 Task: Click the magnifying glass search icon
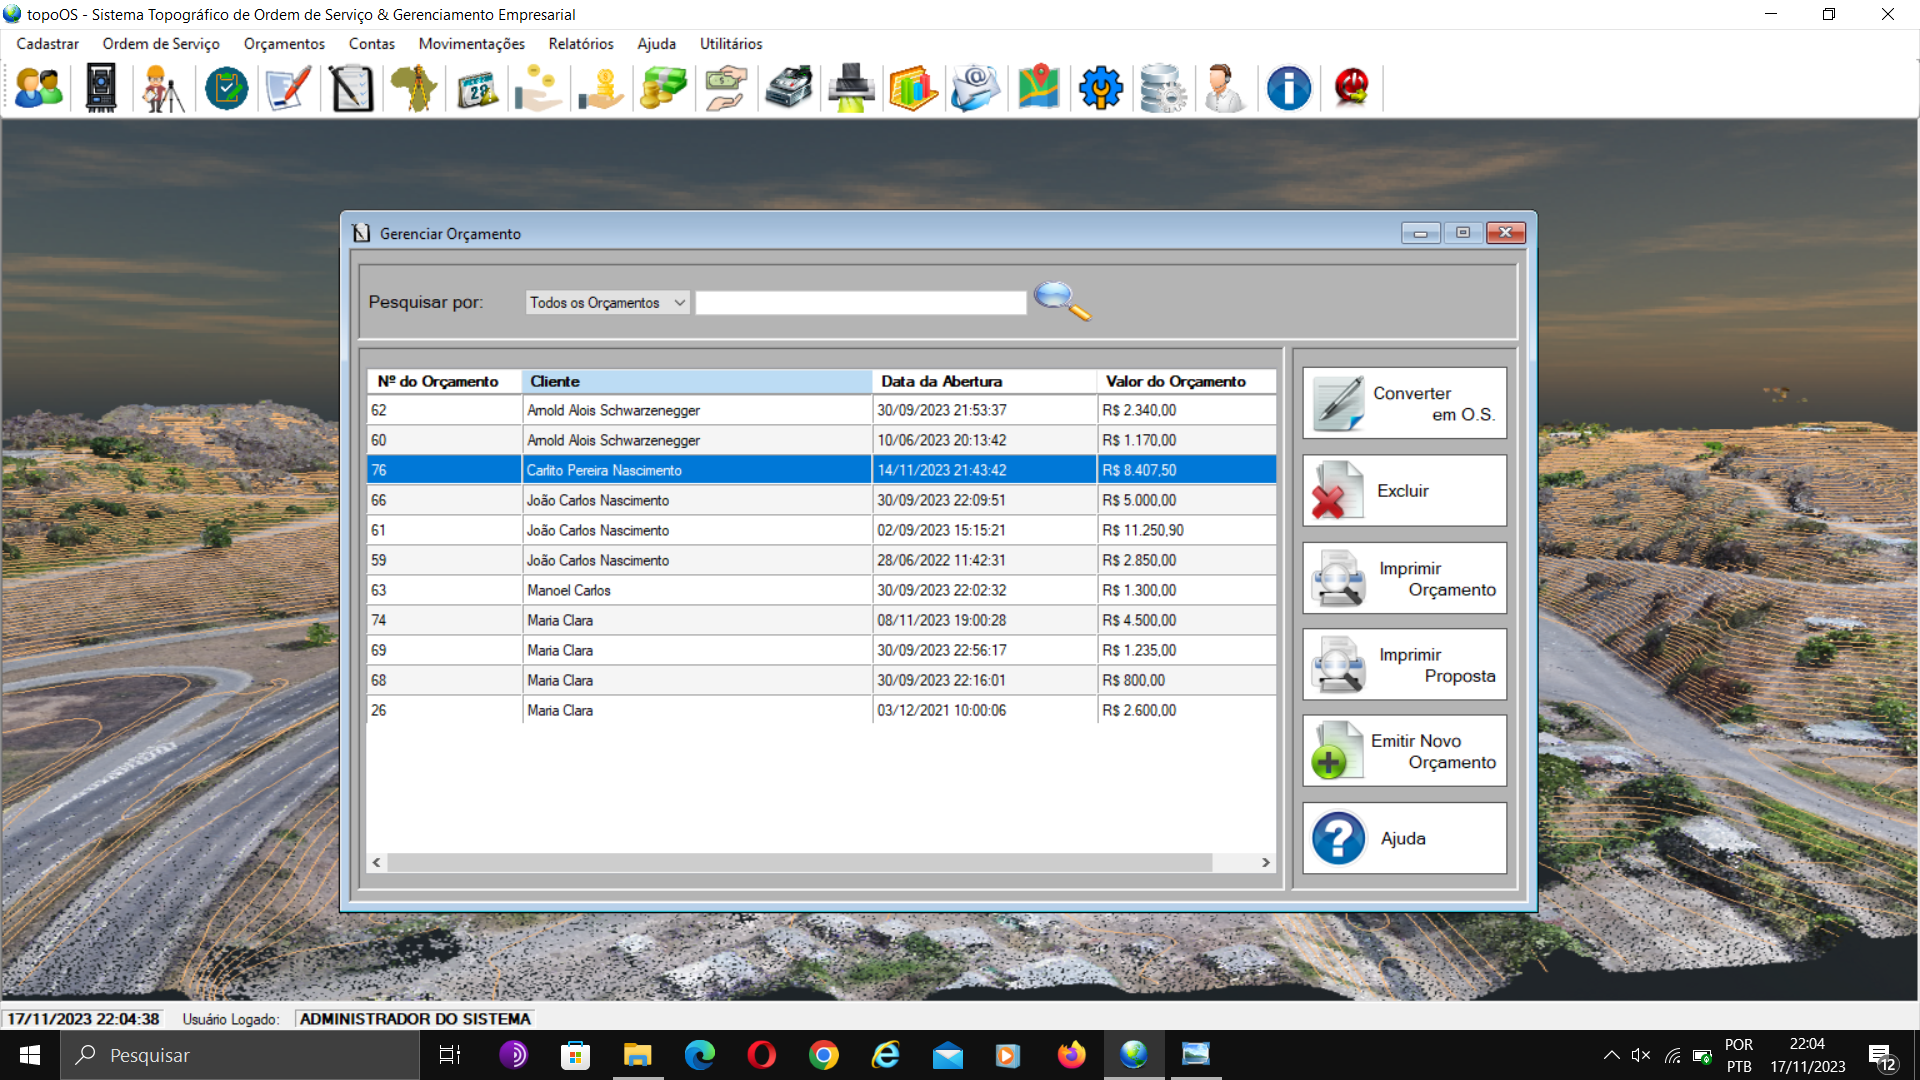coord(1061,300)
